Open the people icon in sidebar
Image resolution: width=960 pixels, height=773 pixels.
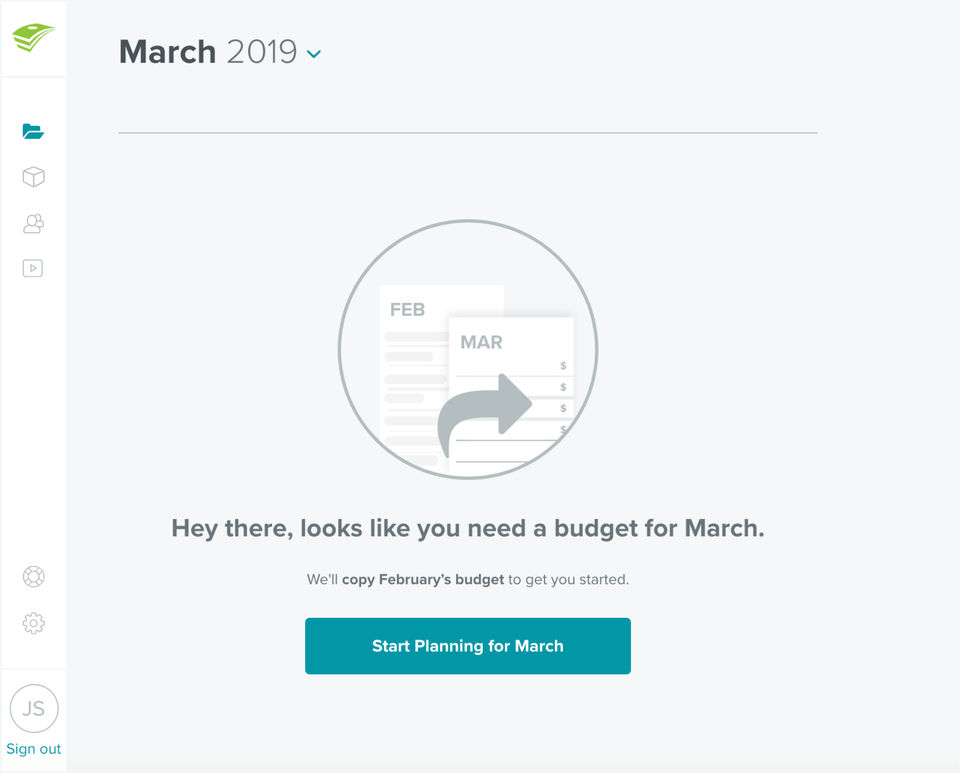(x=33, y=223)
